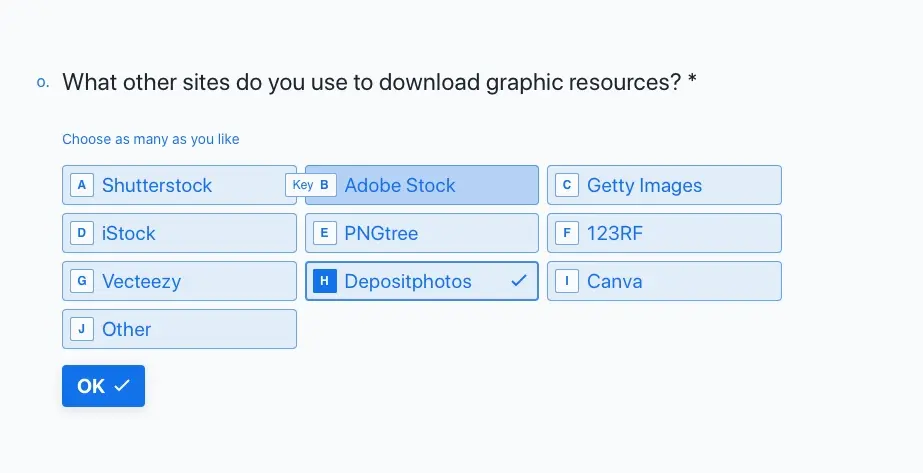This screenshot has width=923, height=473.
Task: Click the question text about graphic resources
Action: click(x=379, y=82)
